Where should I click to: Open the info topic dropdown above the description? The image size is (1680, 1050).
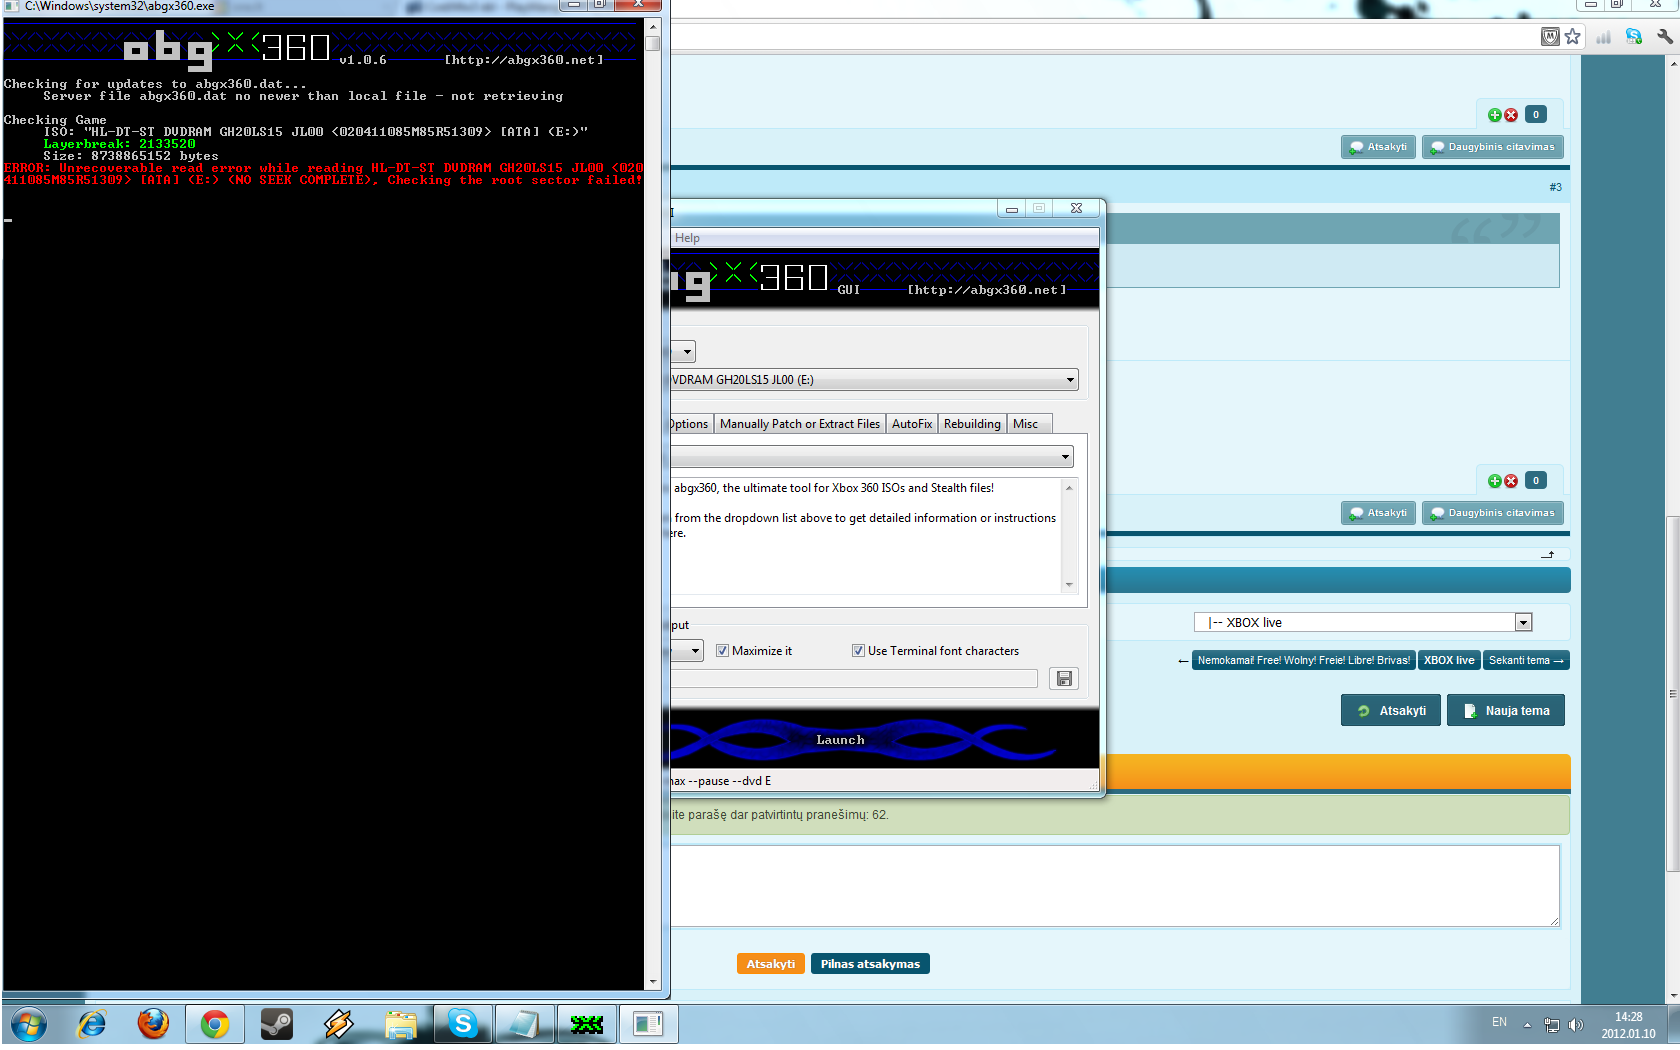[1065, 457]
